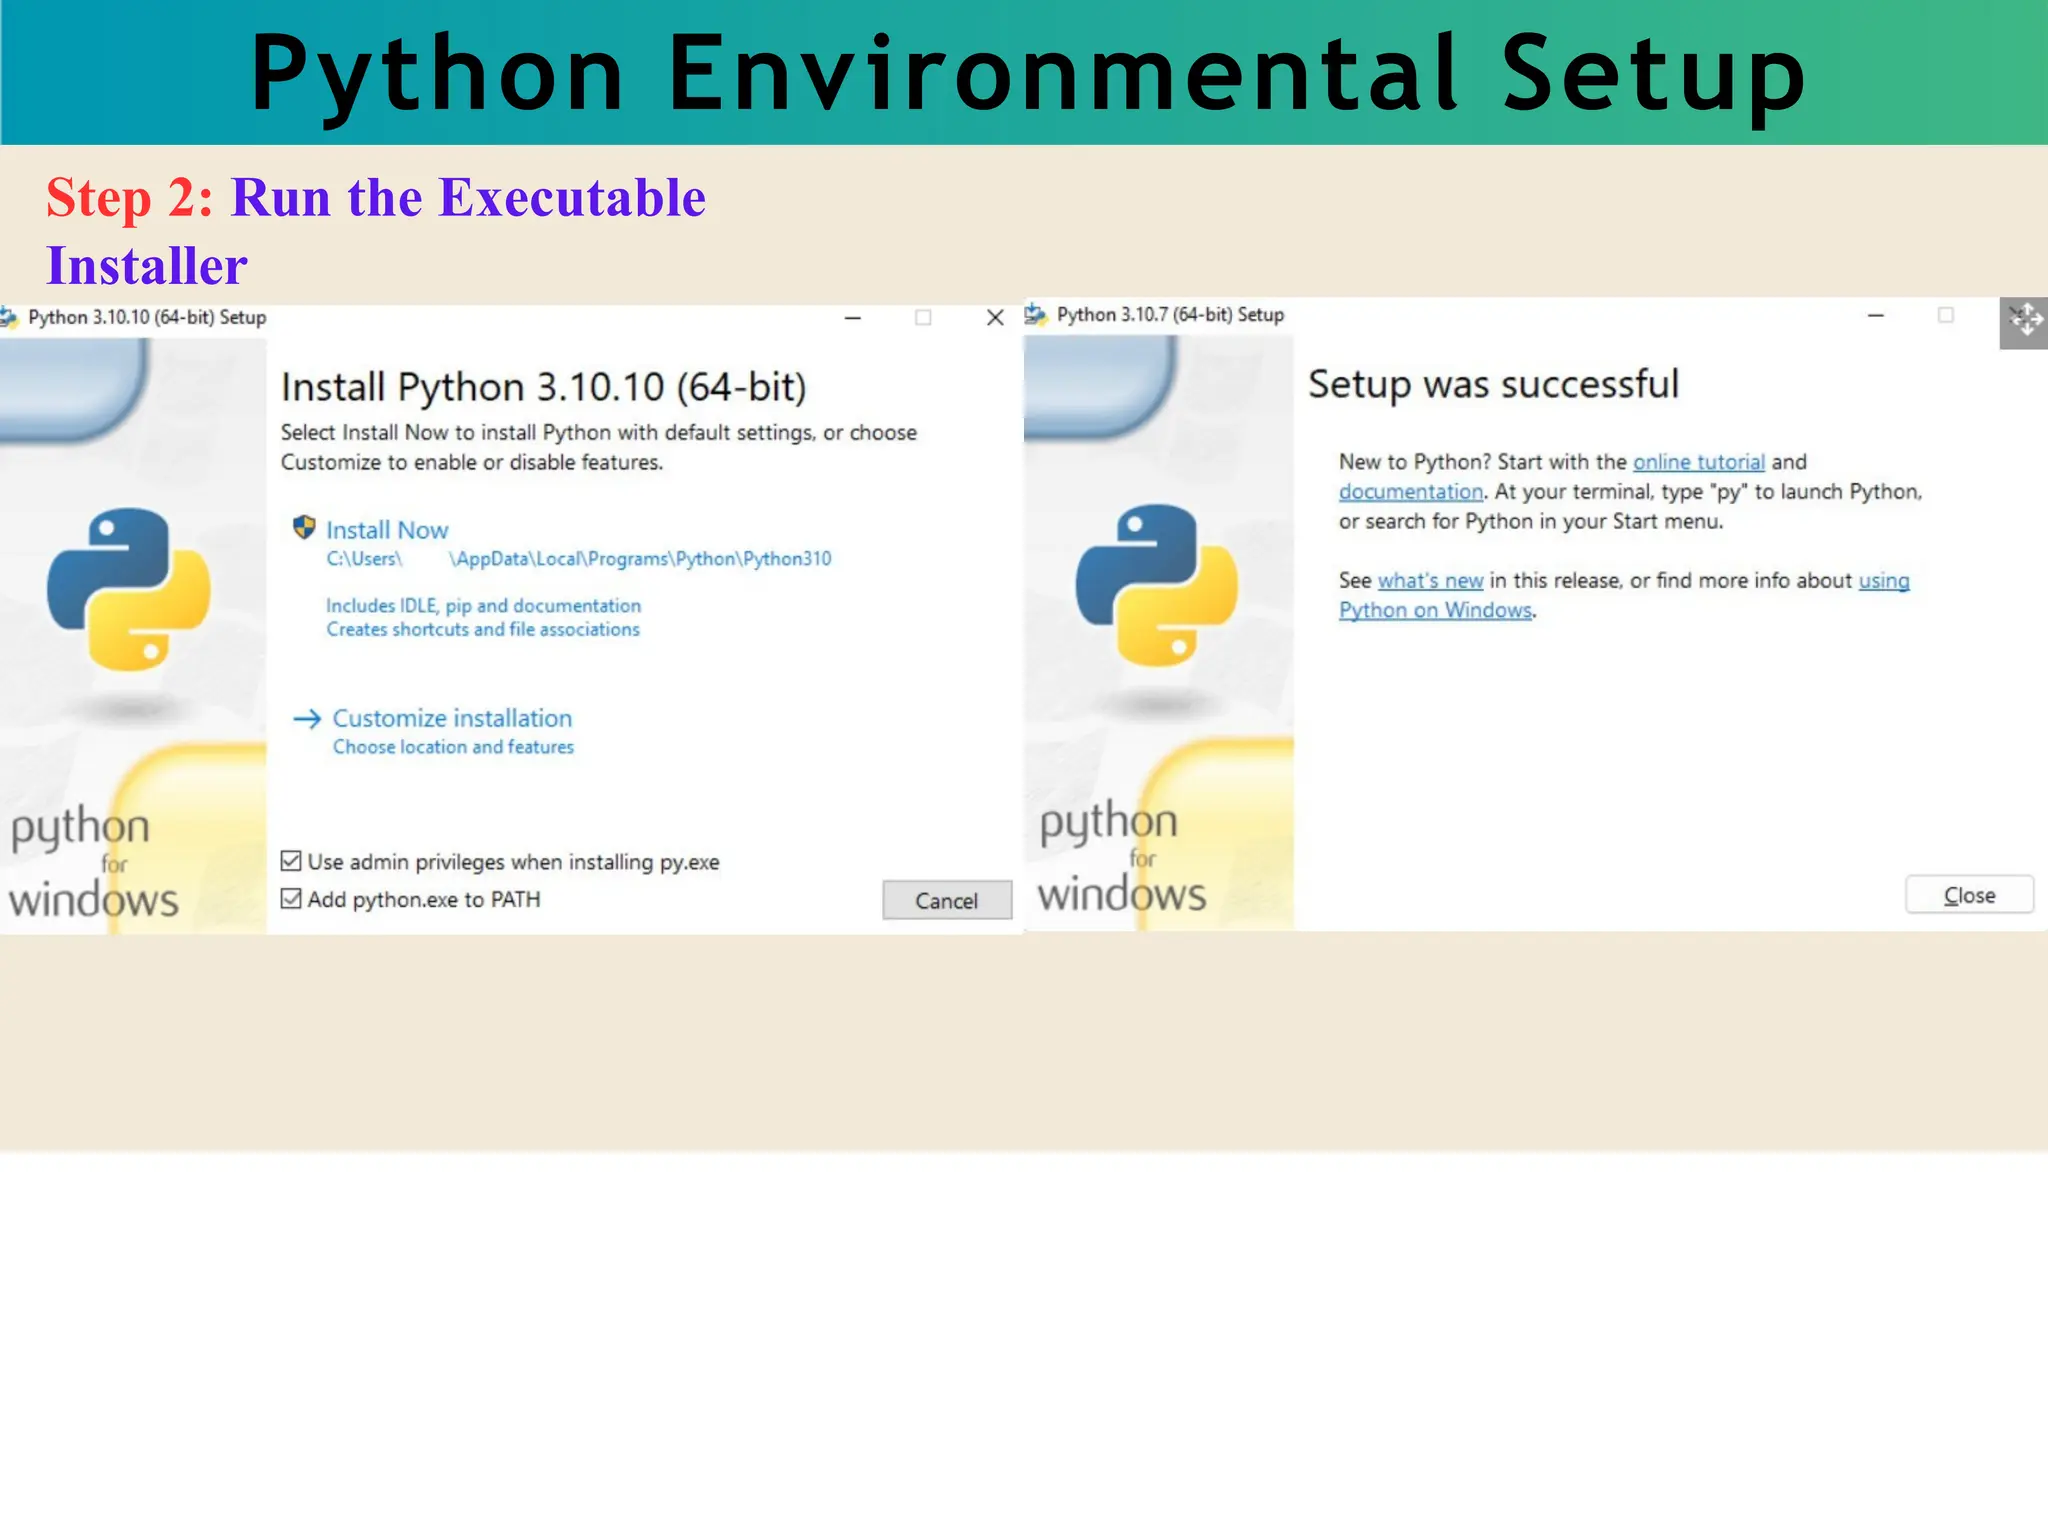Select Customize installation option
This screenshot has width=2048, height=1536.
[x=452, y=718]
